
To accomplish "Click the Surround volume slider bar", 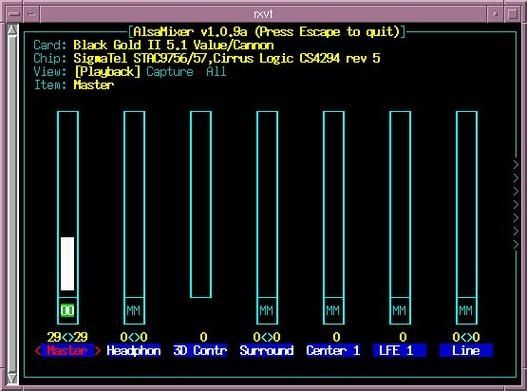I will click(x=267, y=204).
